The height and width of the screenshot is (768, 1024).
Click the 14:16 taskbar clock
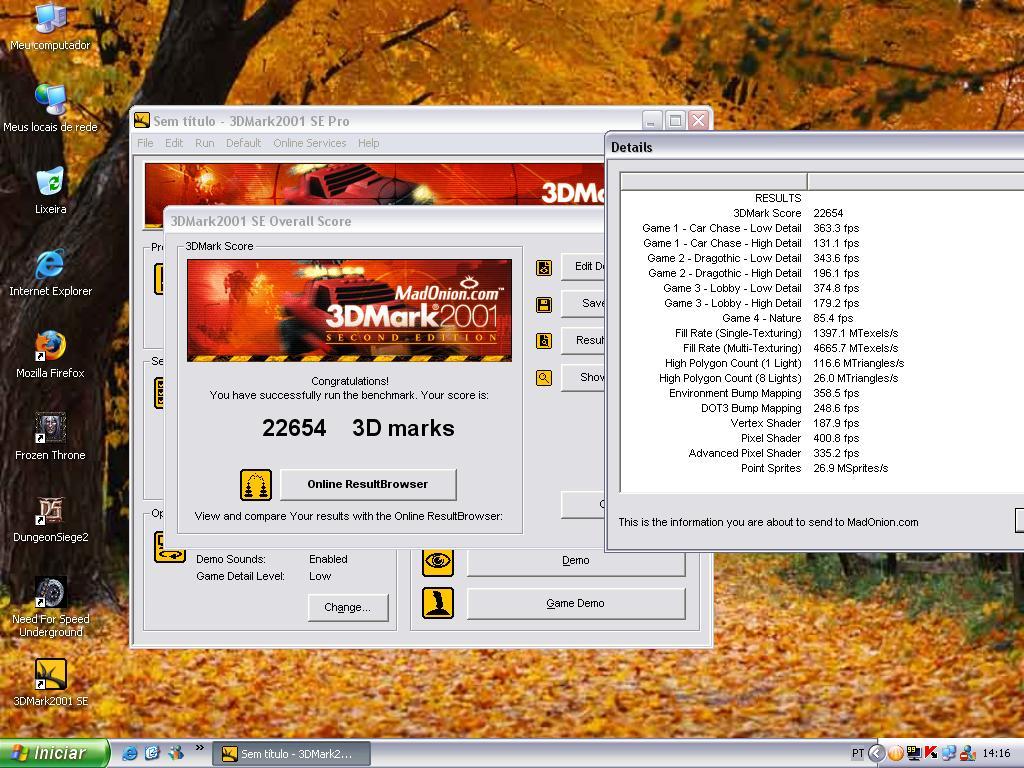coord(996,754)
